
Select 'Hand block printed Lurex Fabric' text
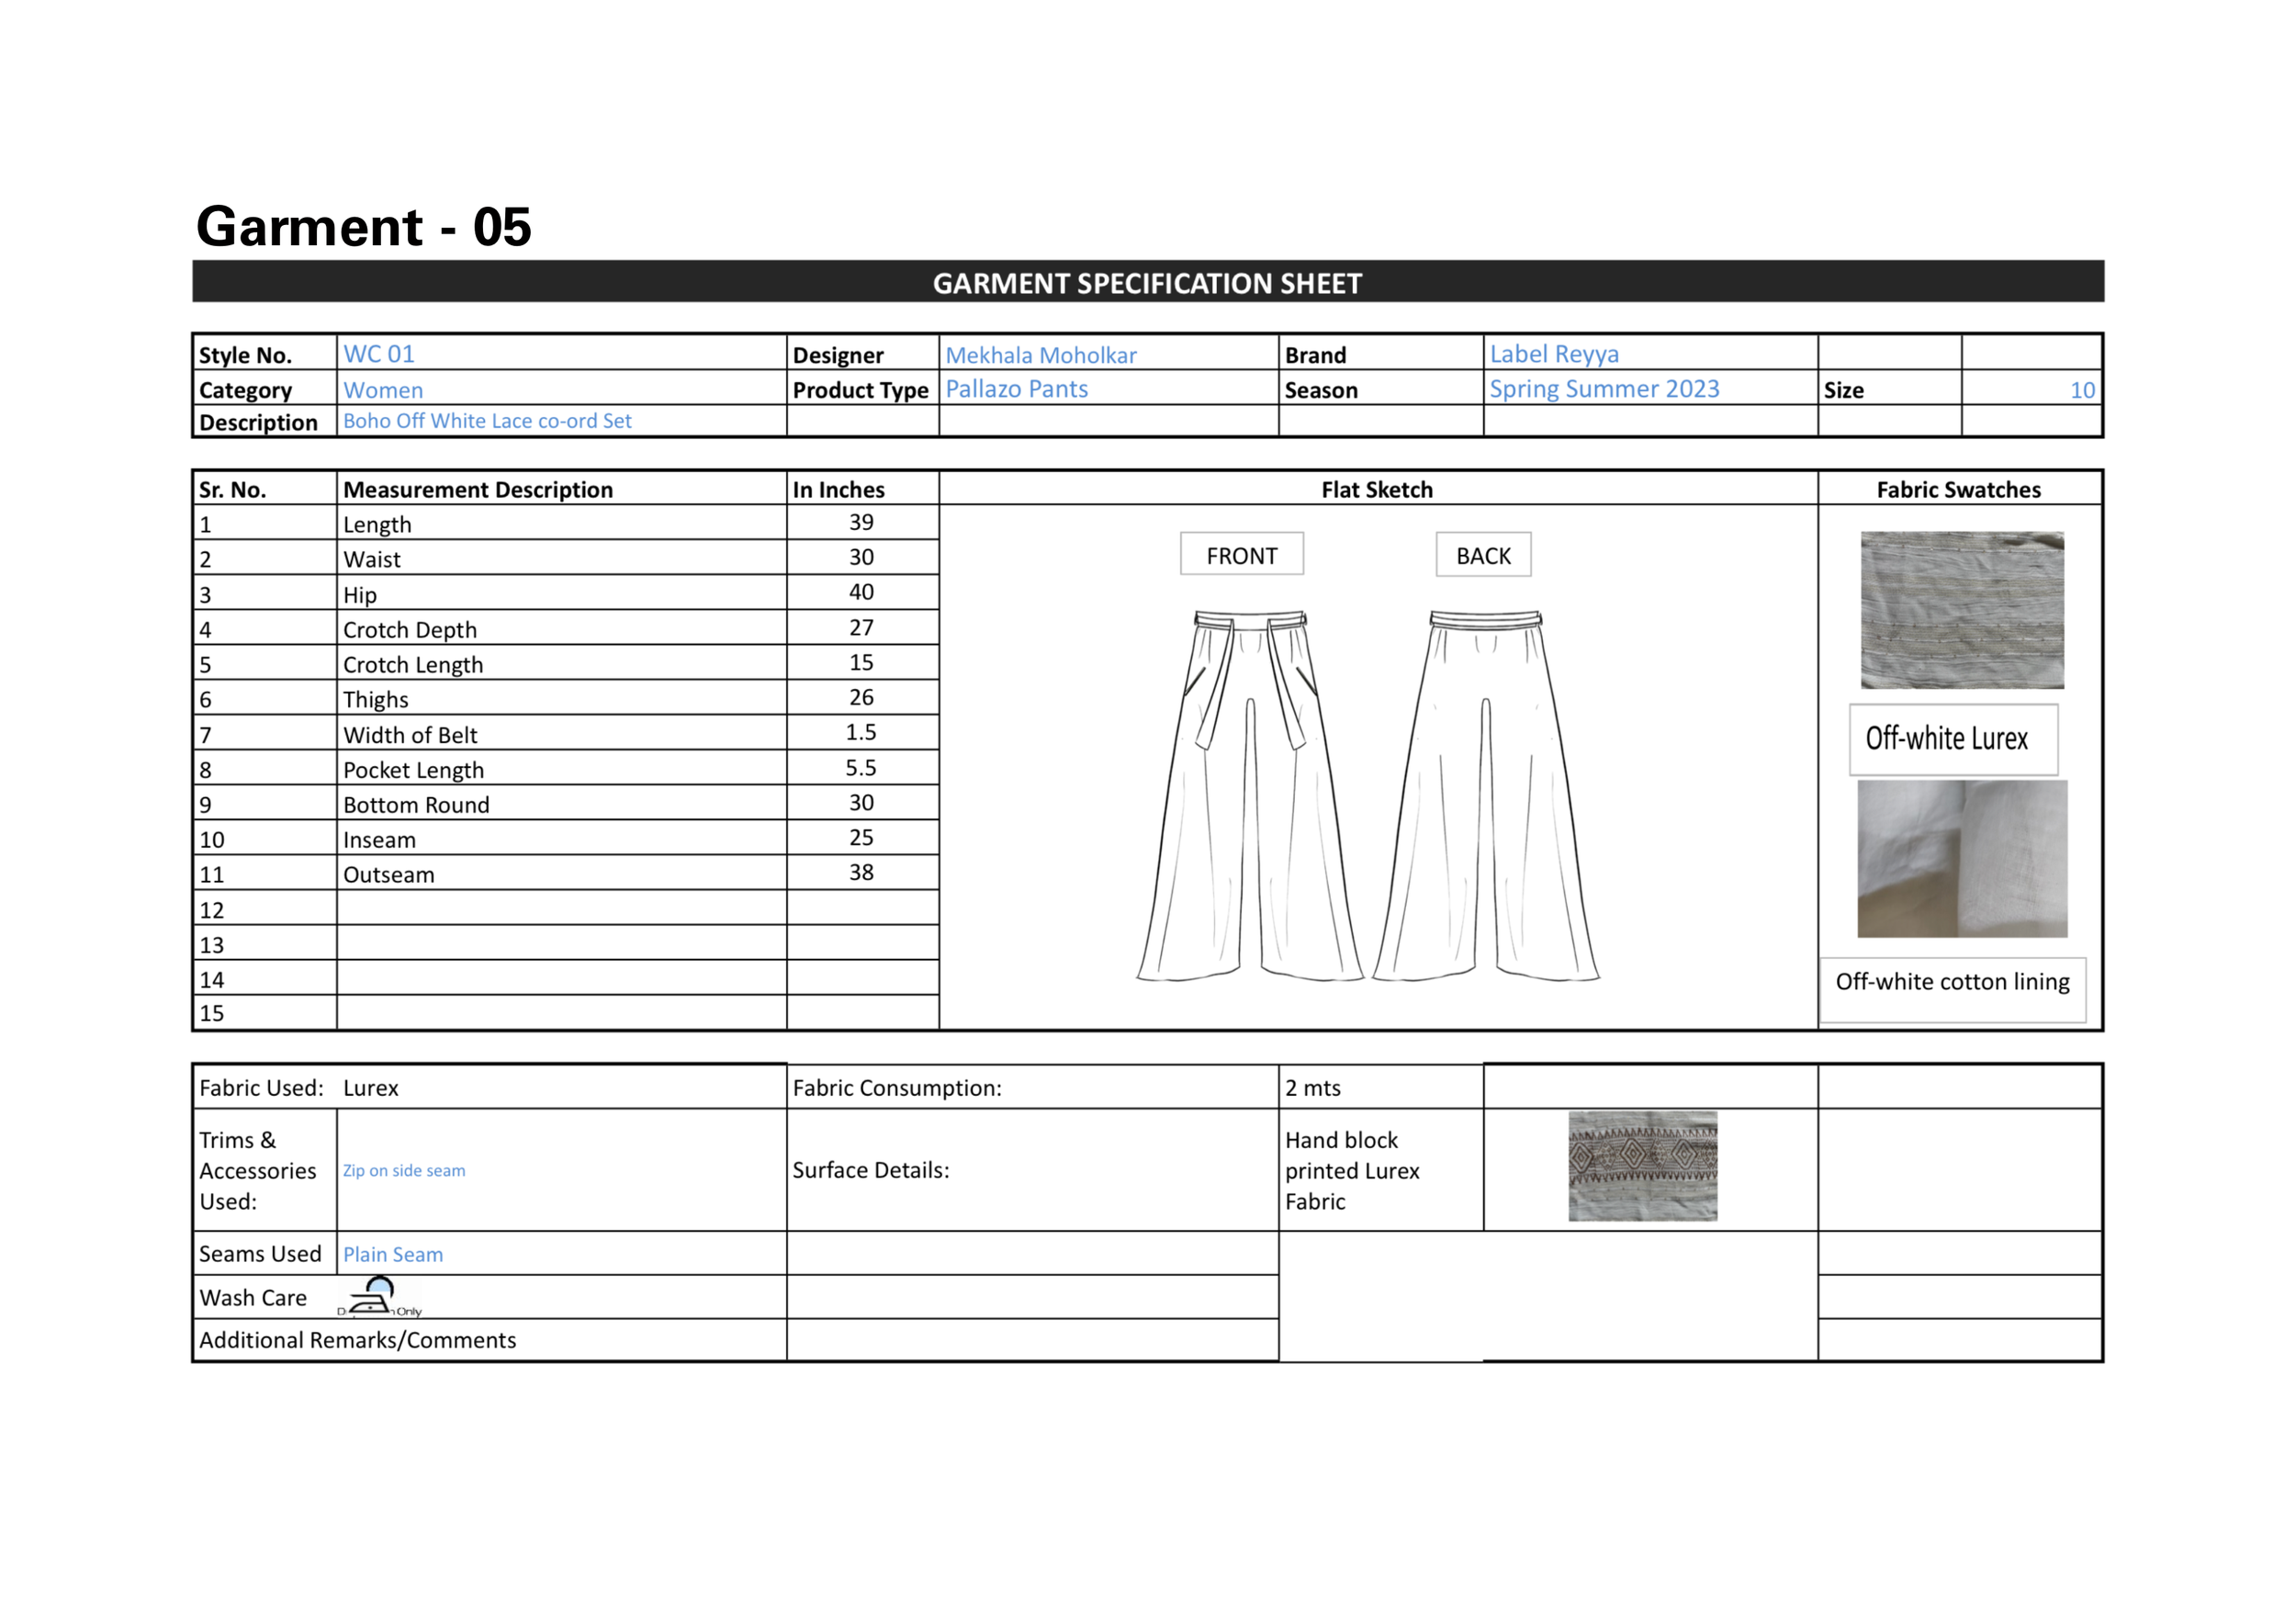[1352, 1170]
